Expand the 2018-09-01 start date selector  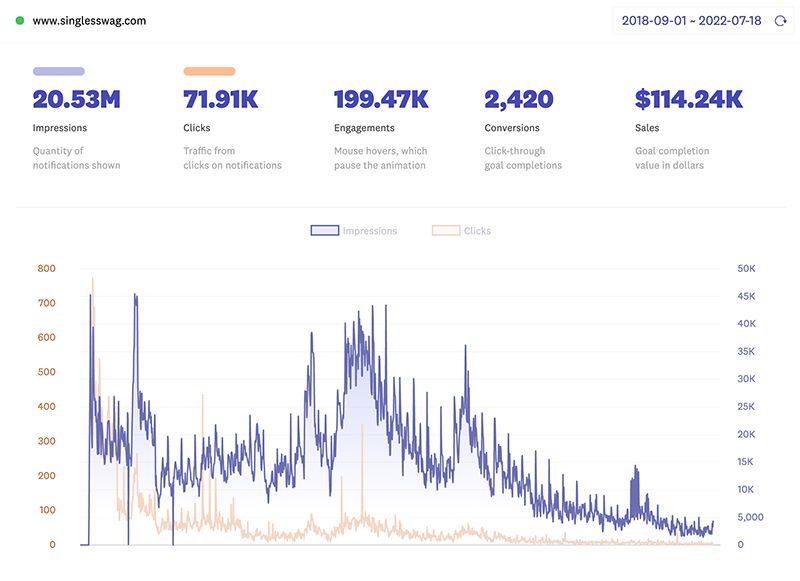point(656,18)
